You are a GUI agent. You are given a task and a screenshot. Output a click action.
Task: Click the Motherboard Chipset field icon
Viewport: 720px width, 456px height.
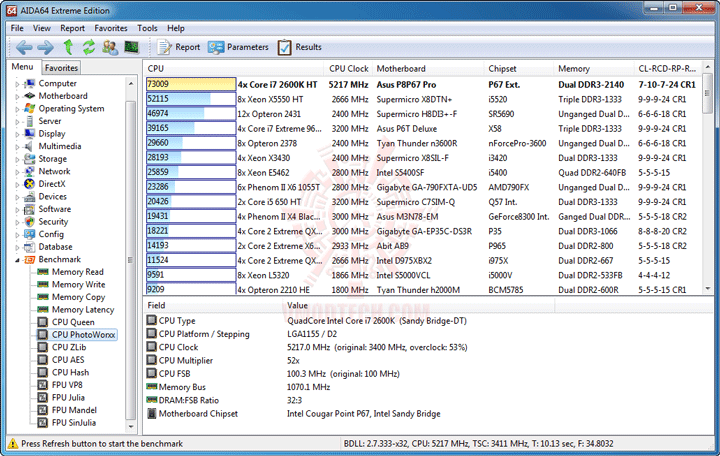(x=152, y=413)
